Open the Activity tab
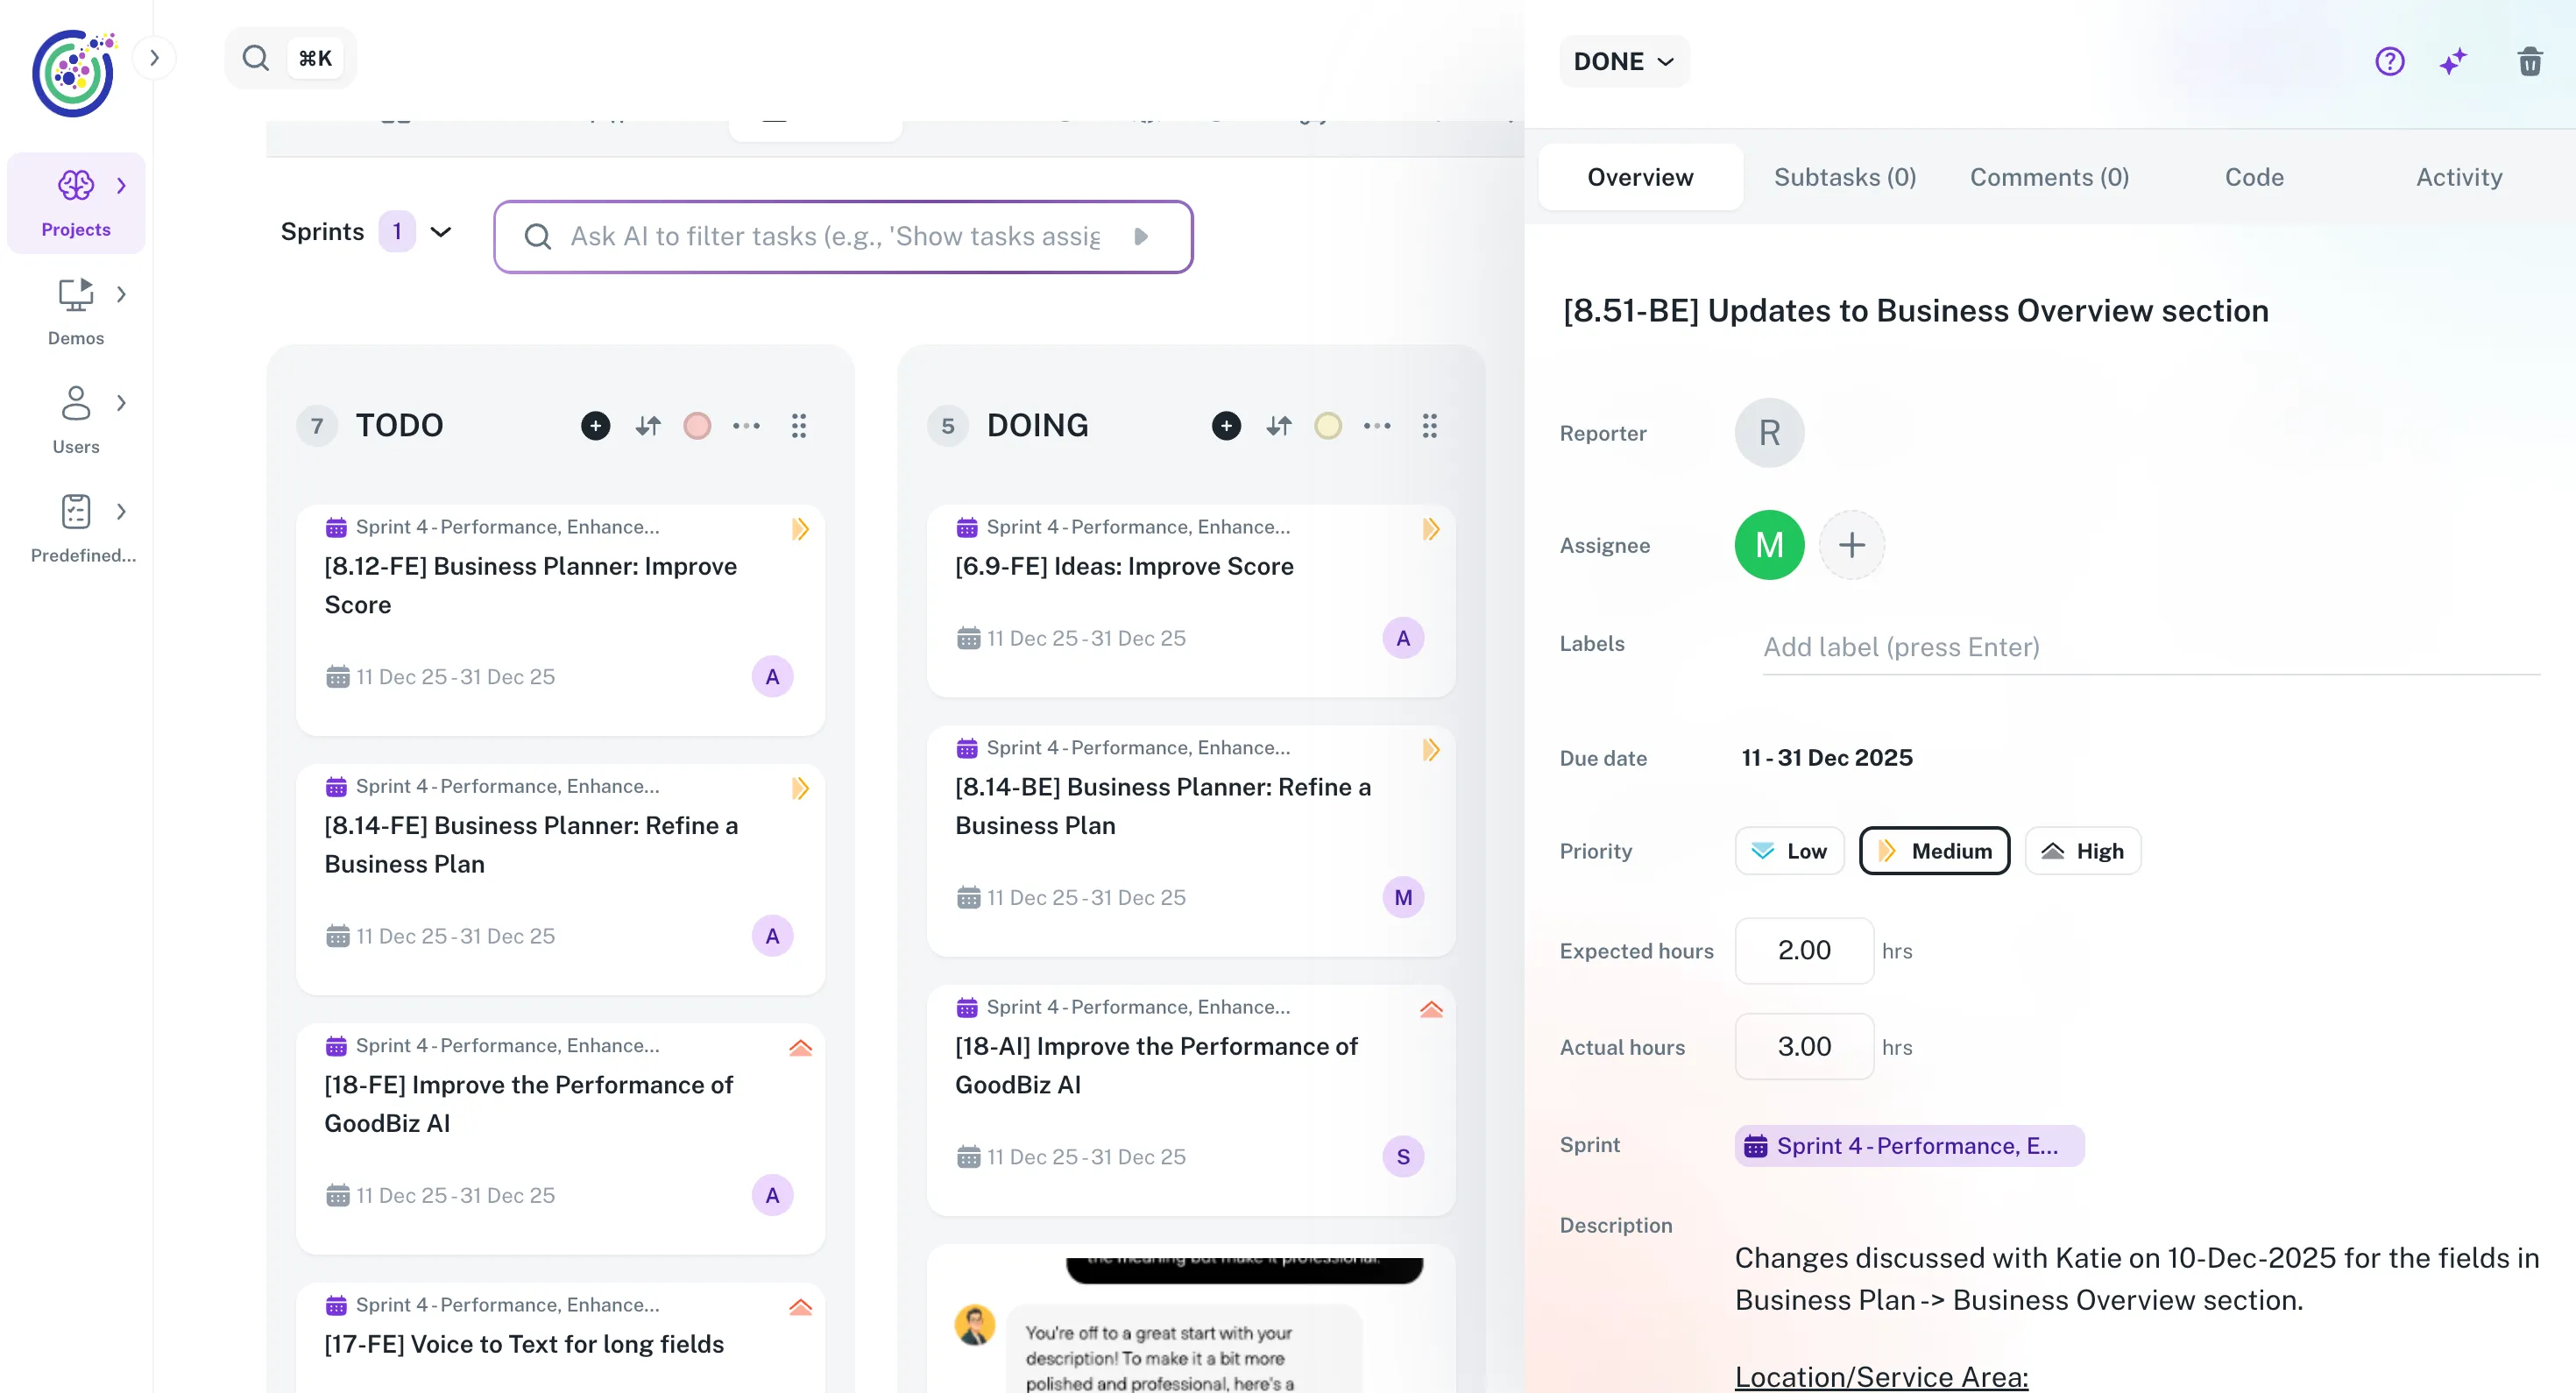Screen dimensions: 2576x1393 pos(2458,177)
